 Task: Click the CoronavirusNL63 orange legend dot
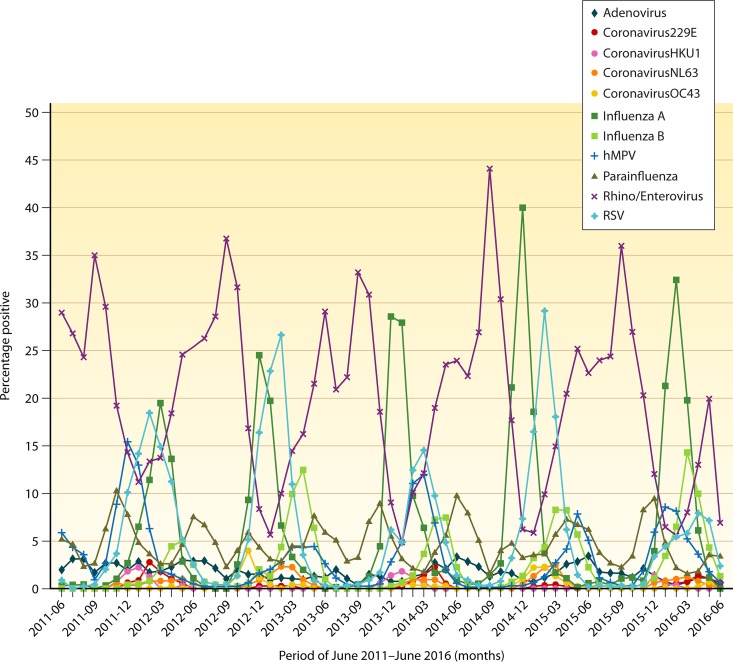pyautogui.click(x=594, y=73)
